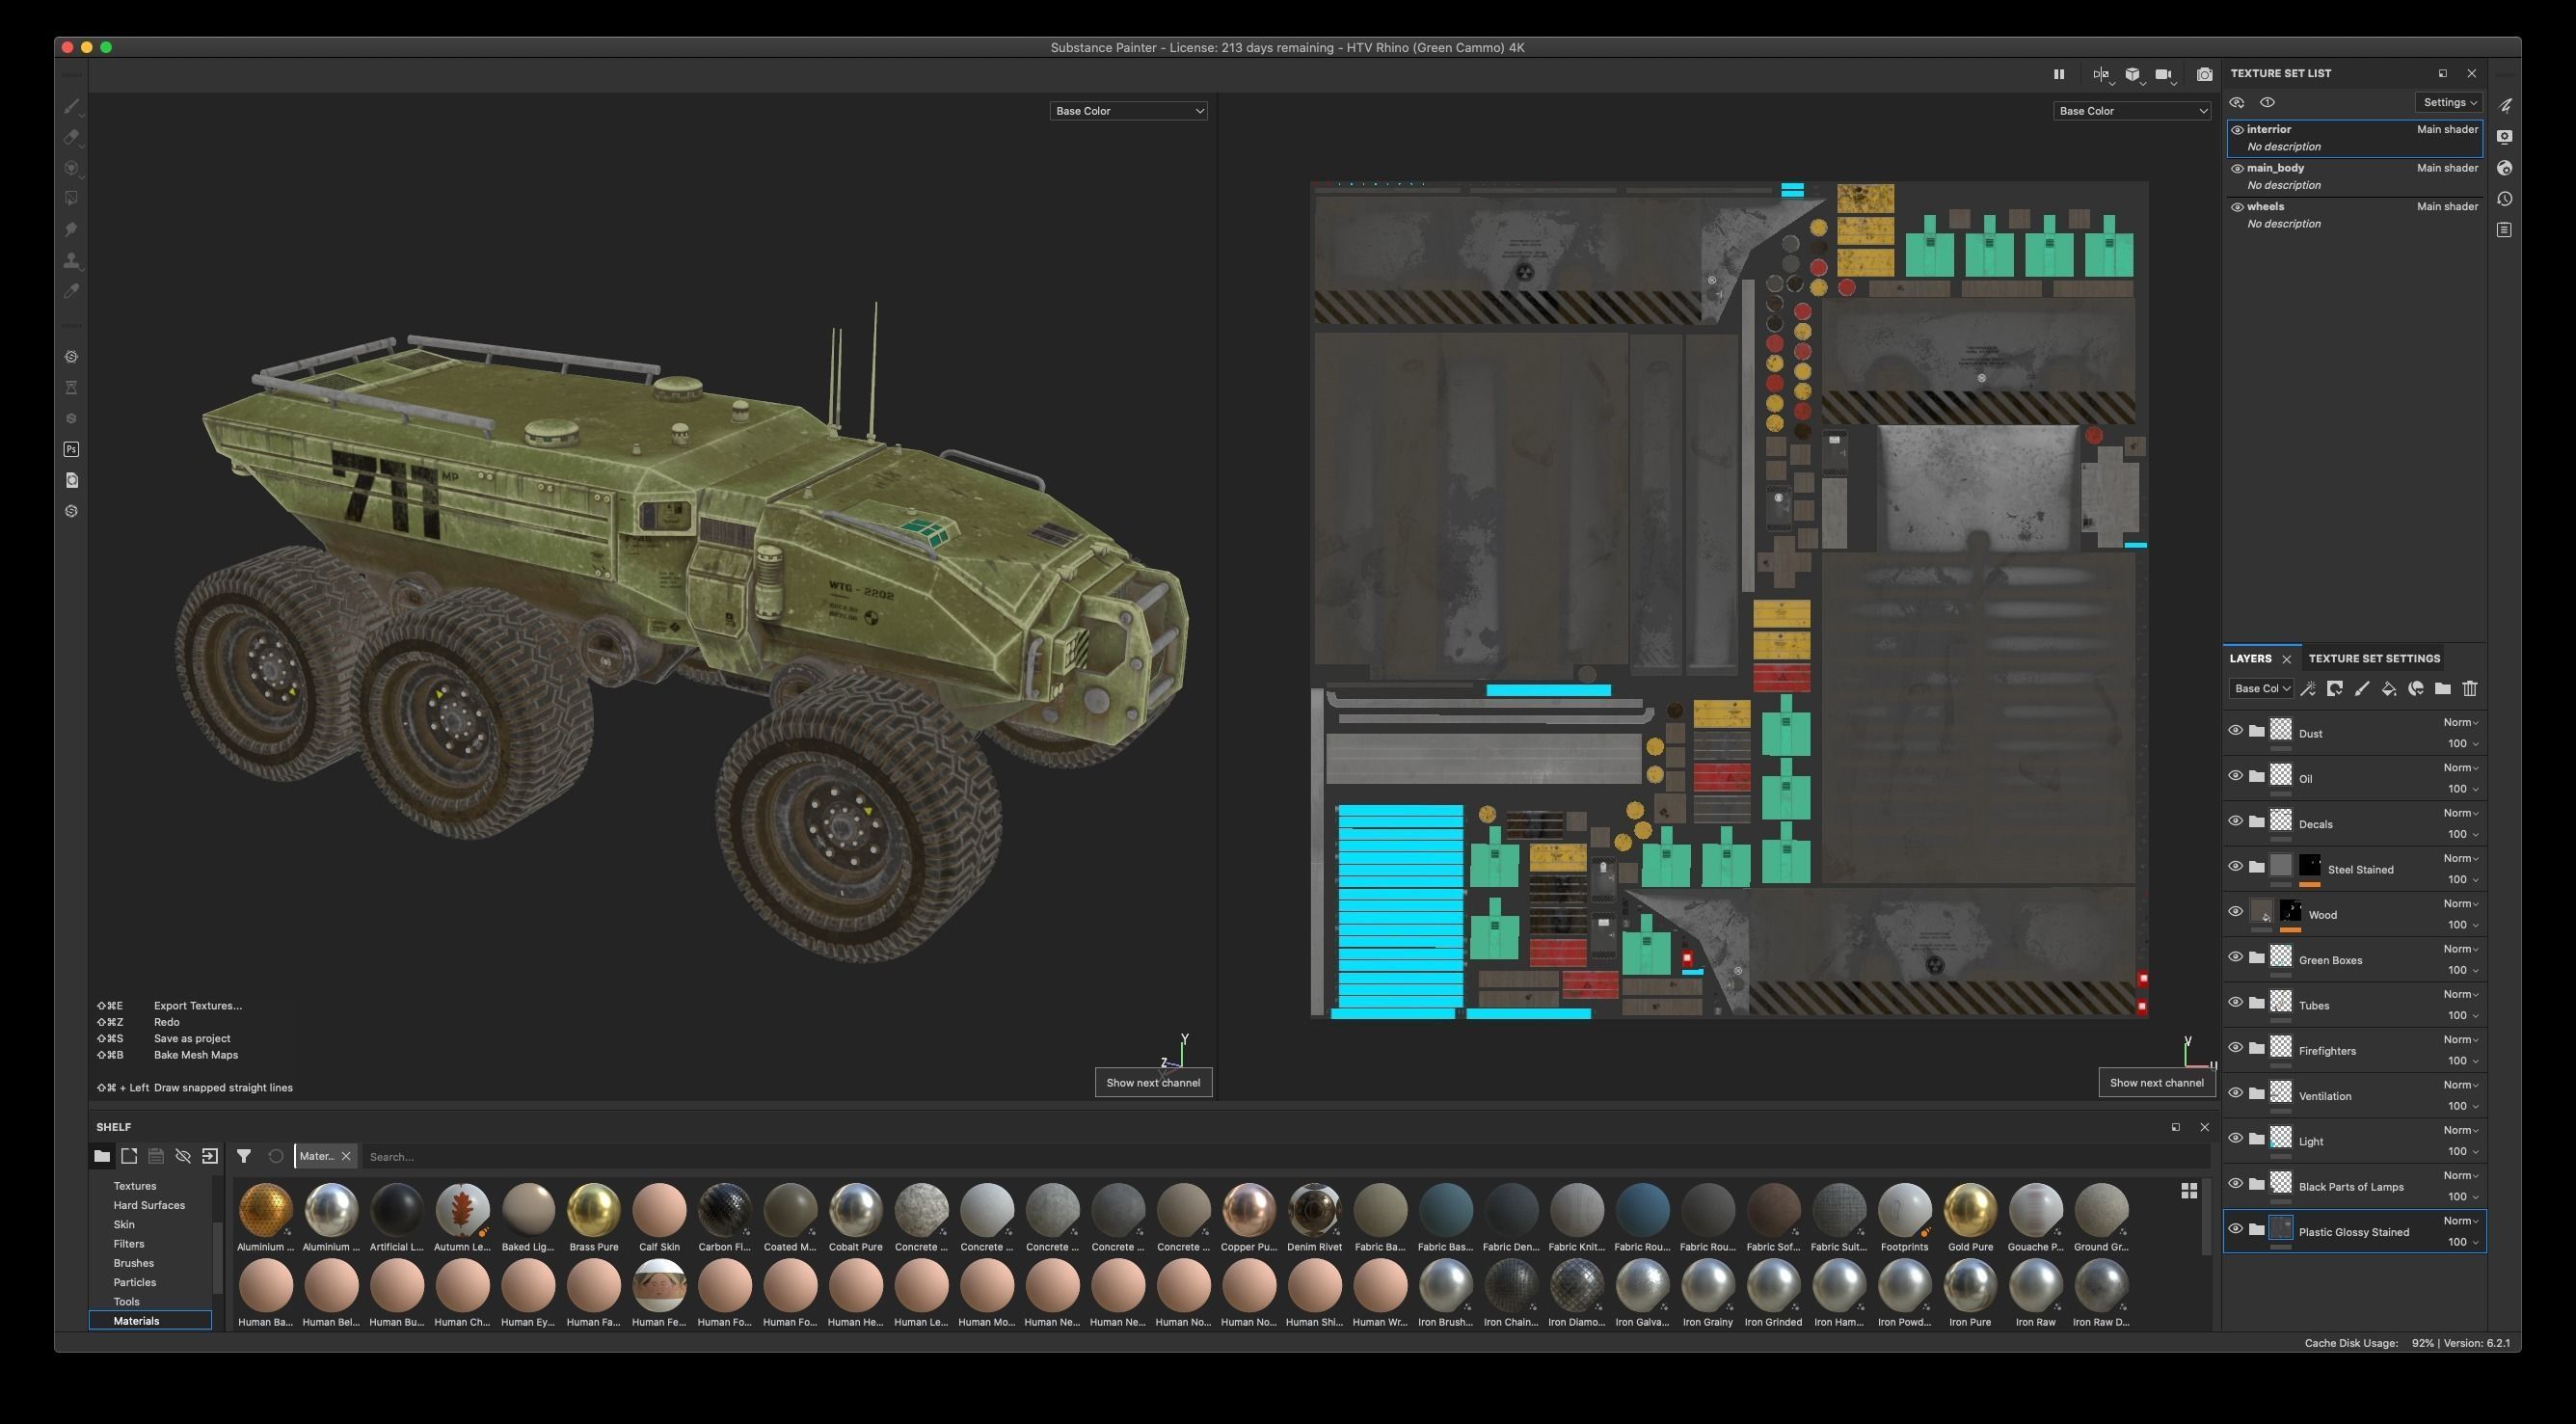2576x1424 pixels.
Task: Open the resource updater document icon
Action: pyautogui.click(x=71, y=480)
